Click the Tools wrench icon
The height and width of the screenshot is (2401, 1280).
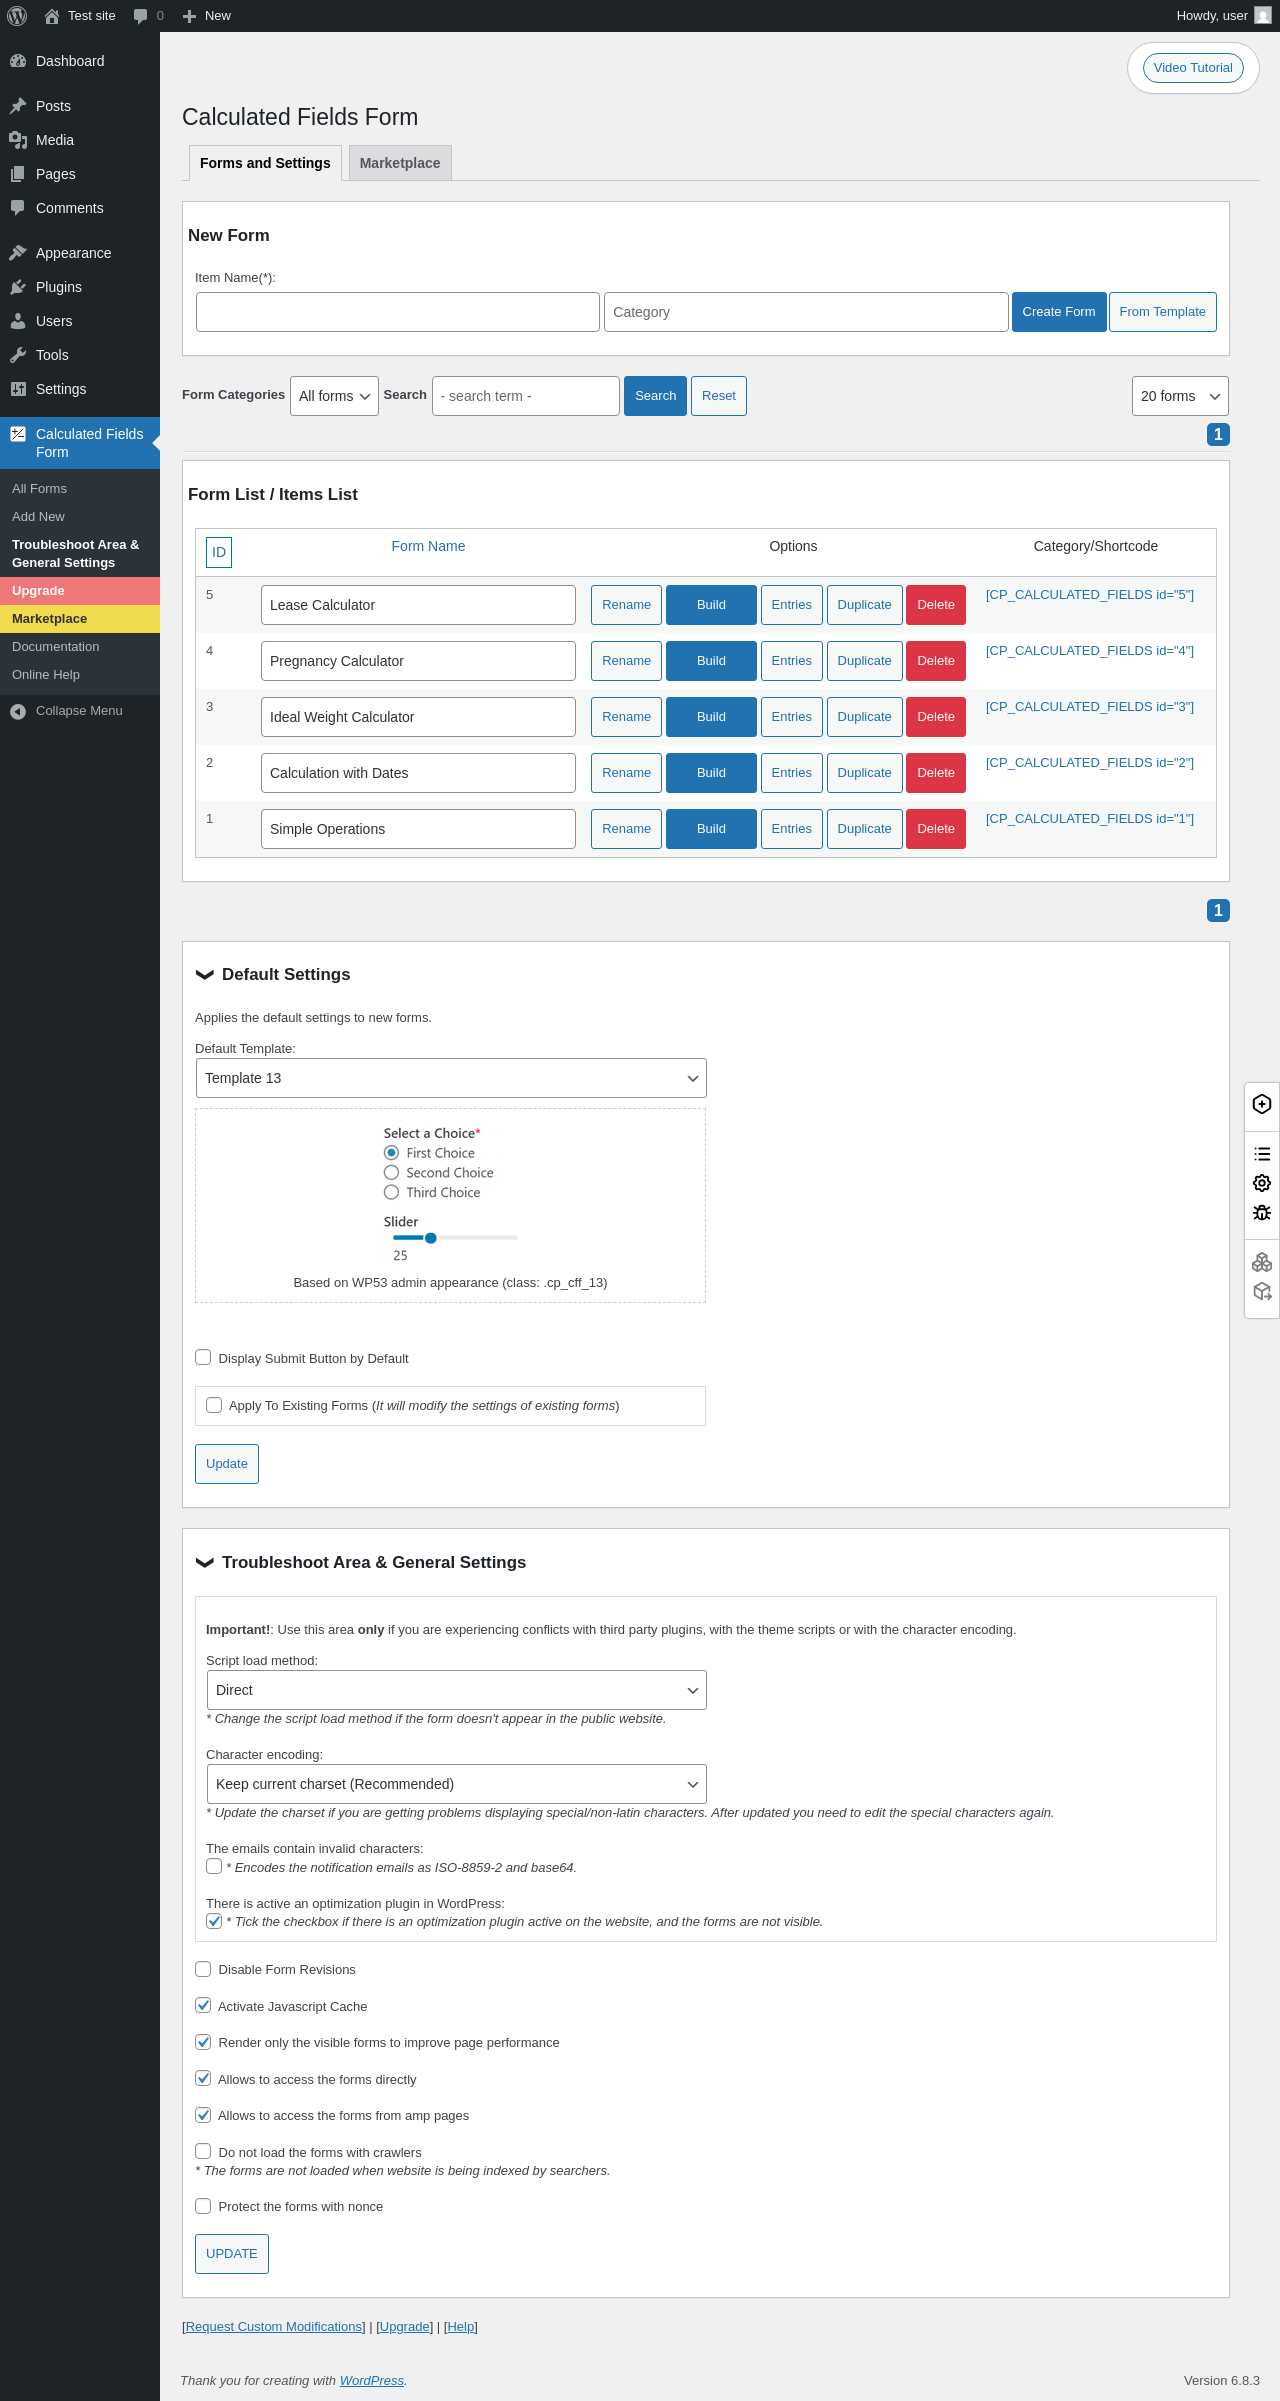[x=18, y=355]
